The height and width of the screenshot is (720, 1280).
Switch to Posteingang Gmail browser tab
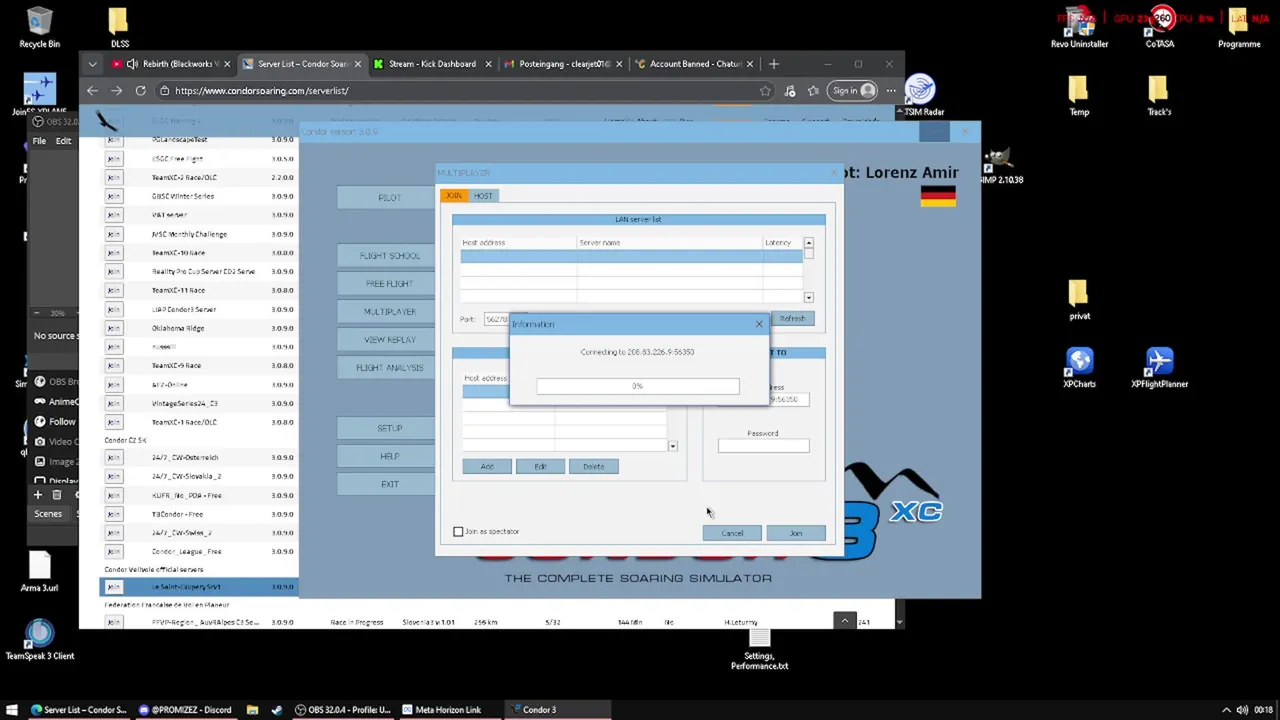point(564,64)
